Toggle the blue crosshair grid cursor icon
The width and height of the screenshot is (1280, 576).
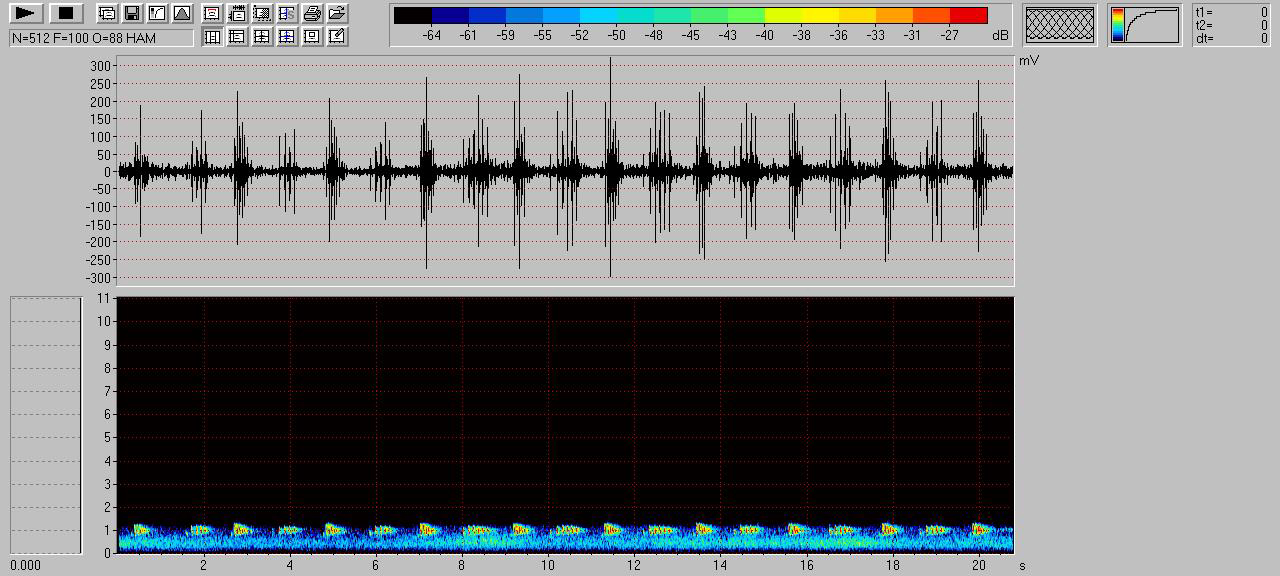coord(287,37)
